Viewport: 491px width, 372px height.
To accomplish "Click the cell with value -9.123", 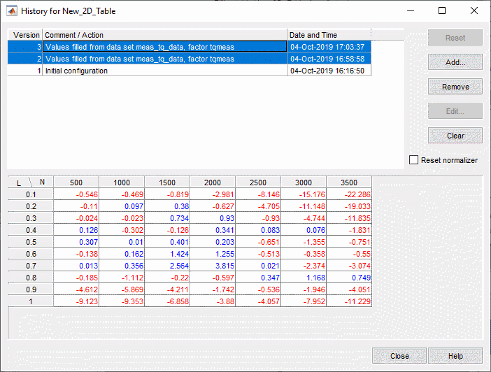I will point(76,301).
